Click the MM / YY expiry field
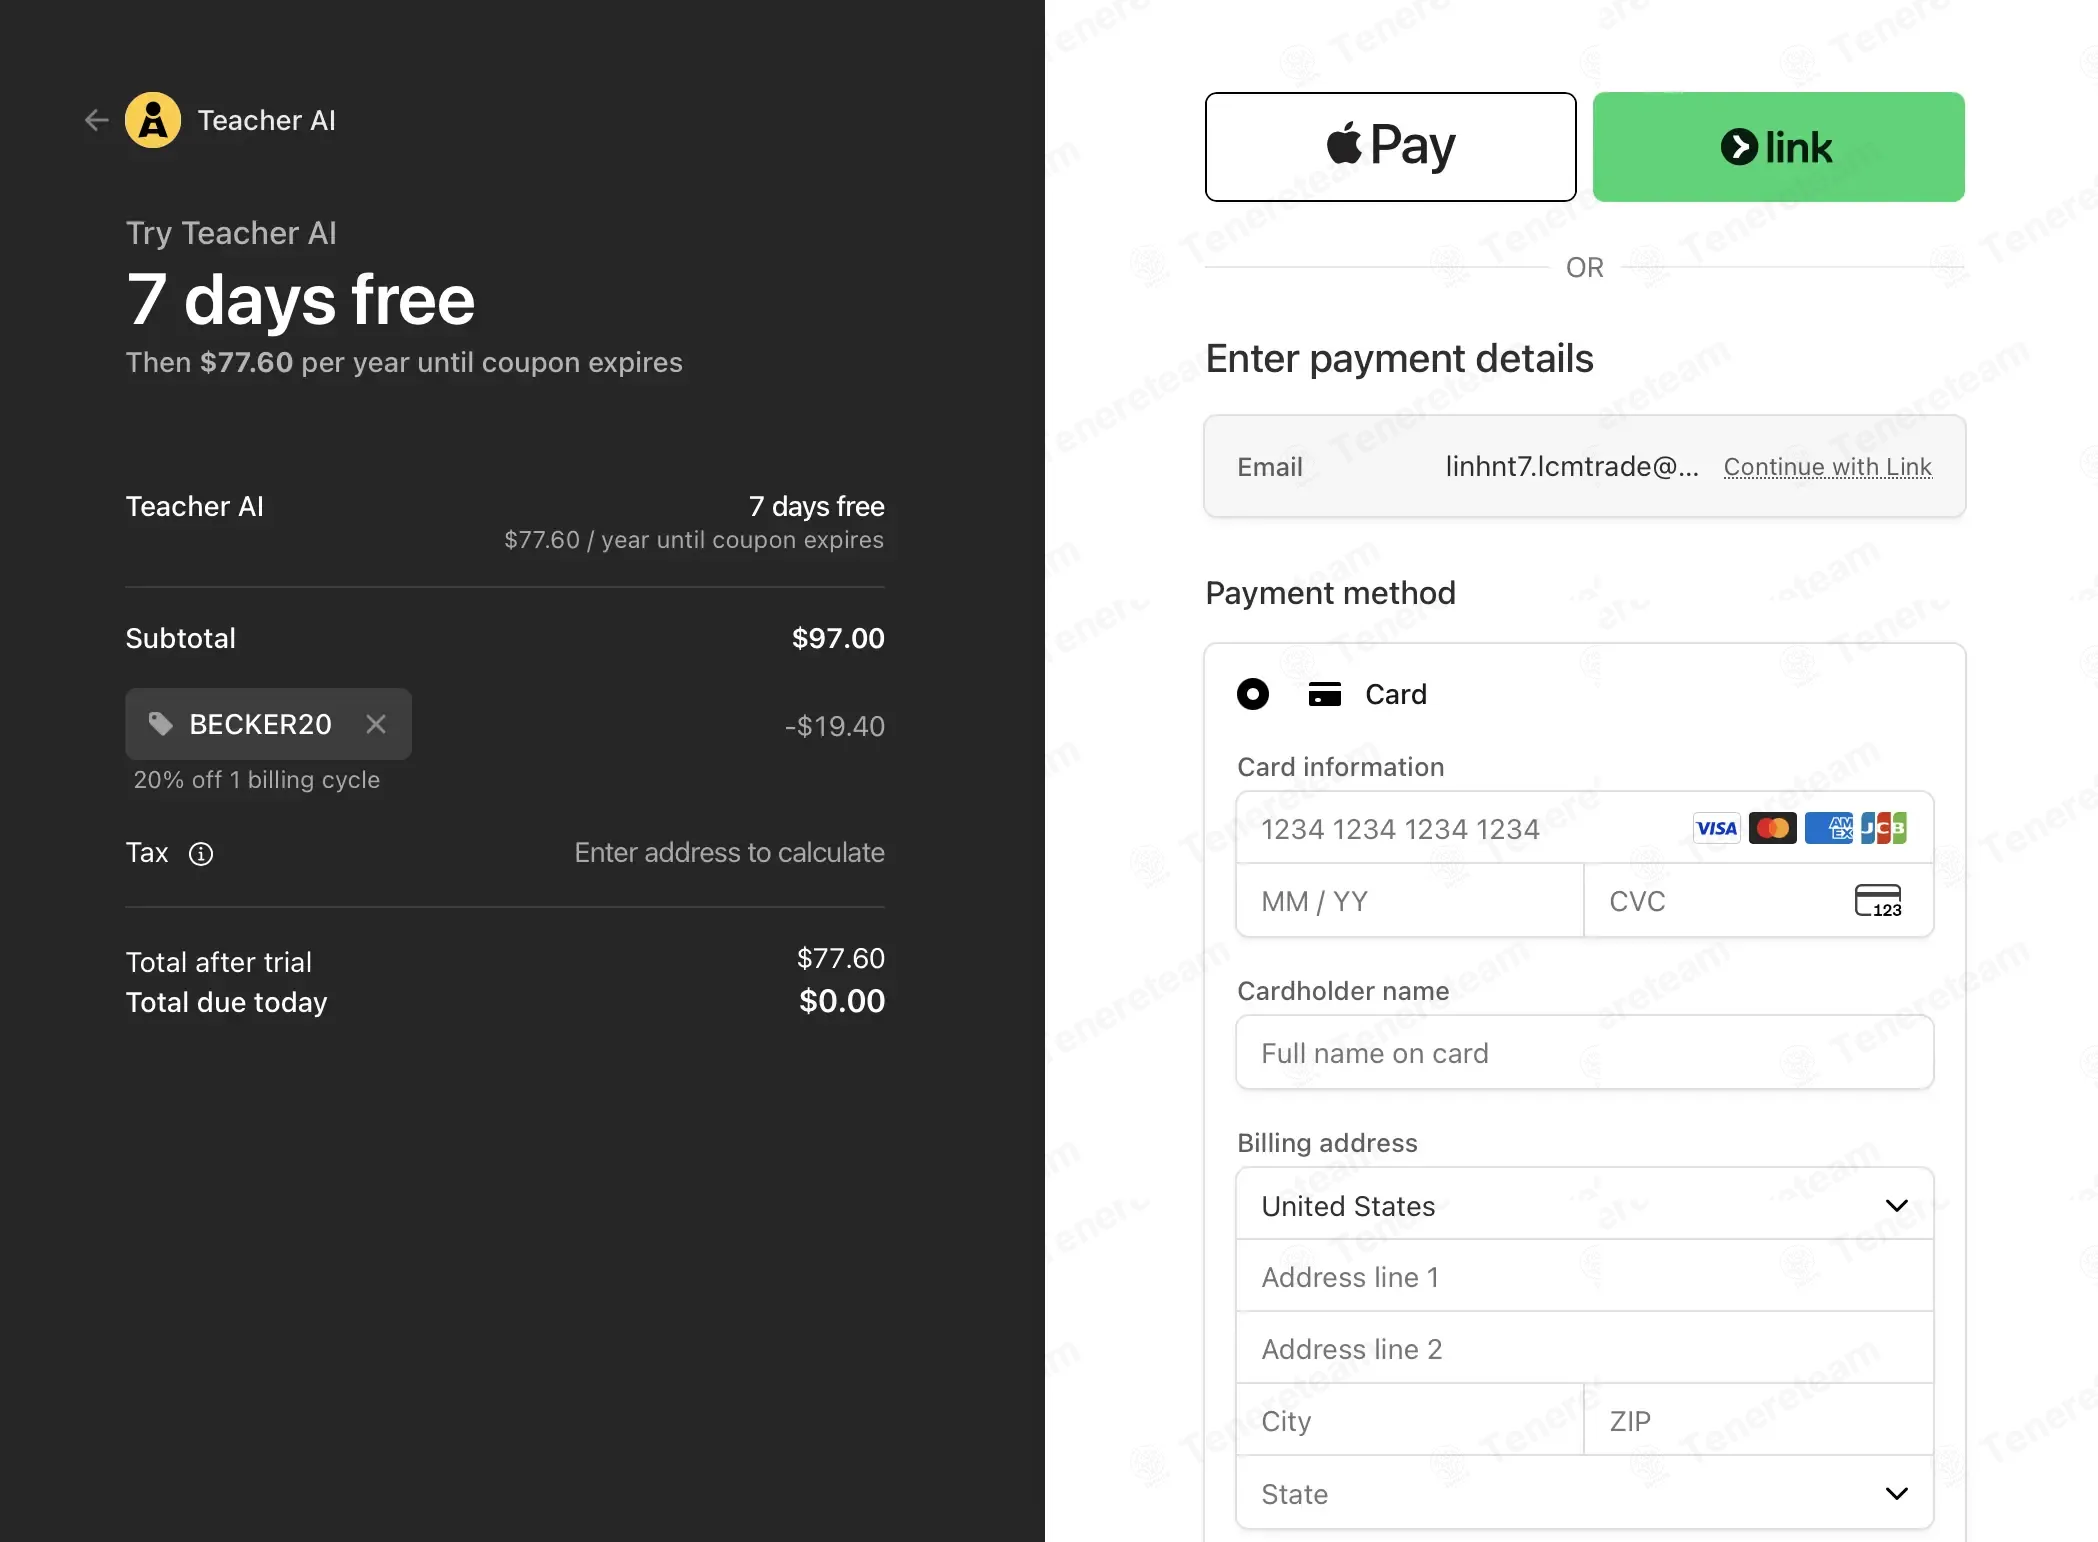 click(1410, 901)
